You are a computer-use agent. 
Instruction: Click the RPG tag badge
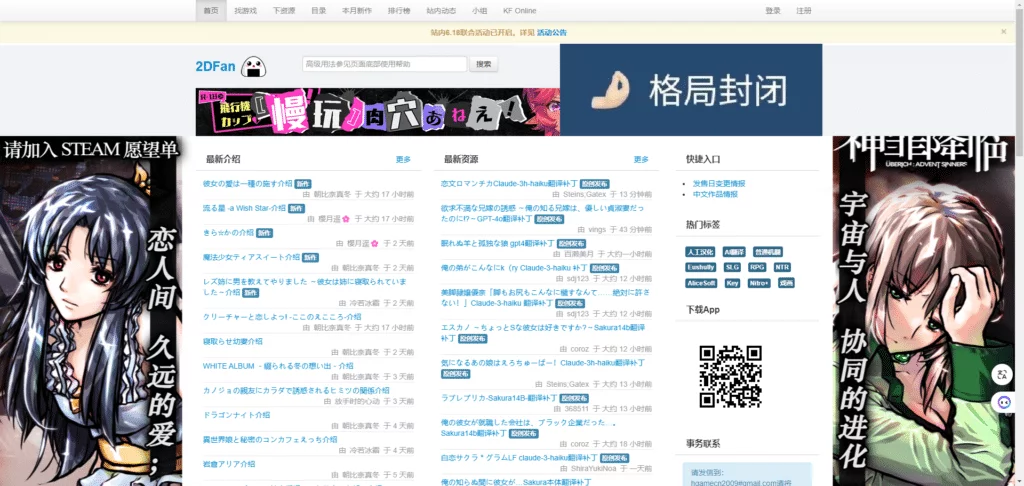[x=757, y=267]
